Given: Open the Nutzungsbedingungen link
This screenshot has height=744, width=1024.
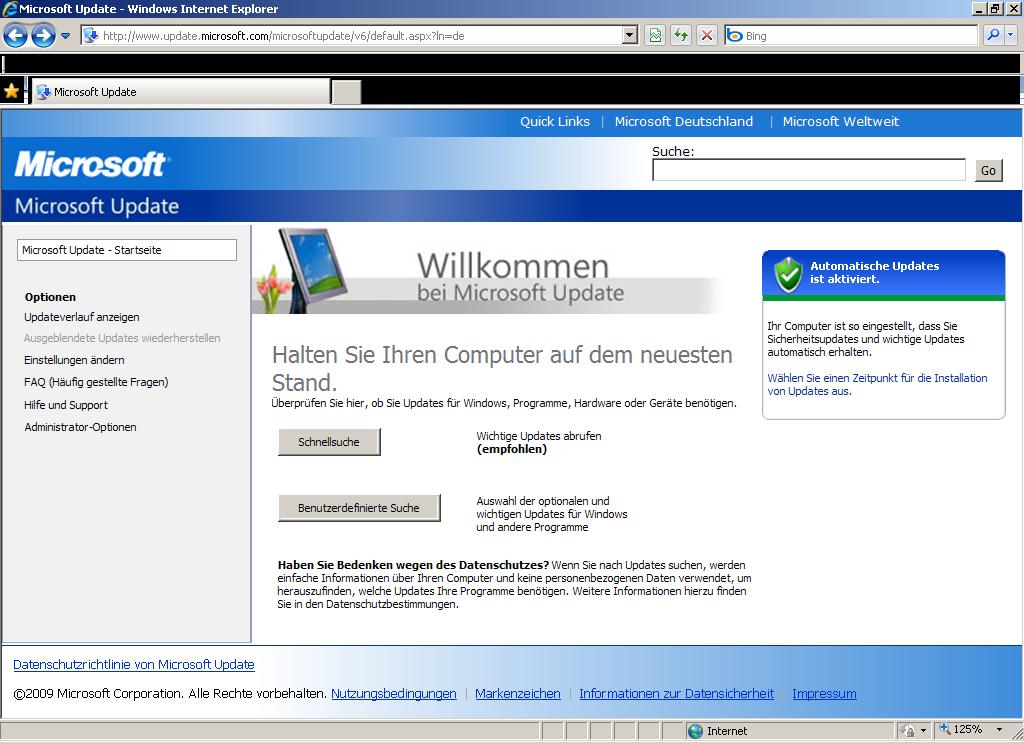Looking at the screenshot, I should [x=394, y=694].
